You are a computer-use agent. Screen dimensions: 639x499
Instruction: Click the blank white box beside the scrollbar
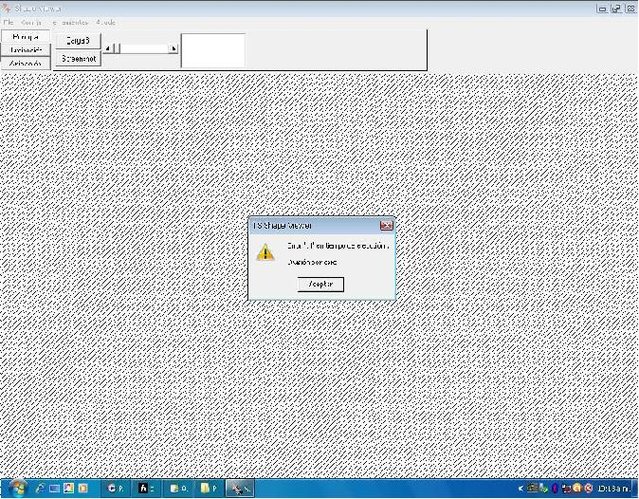click(x=213, y=50)
